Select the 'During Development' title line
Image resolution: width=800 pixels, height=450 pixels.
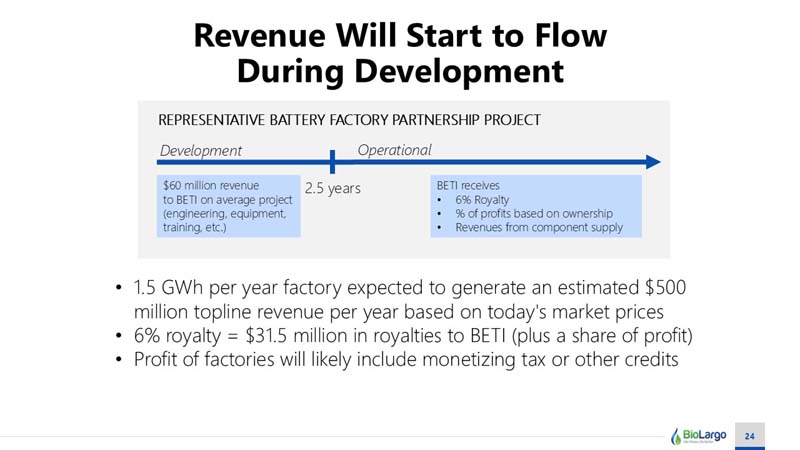click(x=400, y=71)
